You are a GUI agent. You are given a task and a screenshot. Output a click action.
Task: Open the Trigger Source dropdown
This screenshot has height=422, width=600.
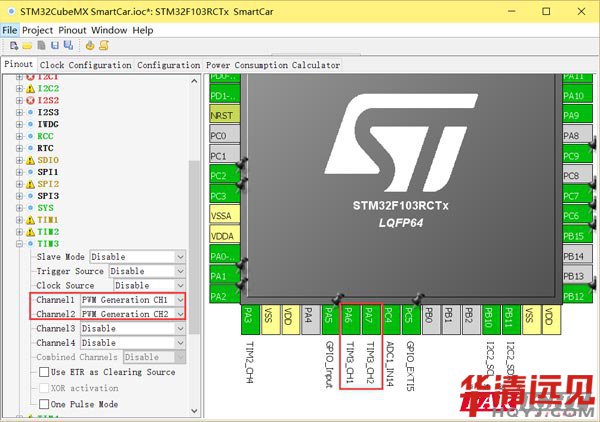click(147, 271)
